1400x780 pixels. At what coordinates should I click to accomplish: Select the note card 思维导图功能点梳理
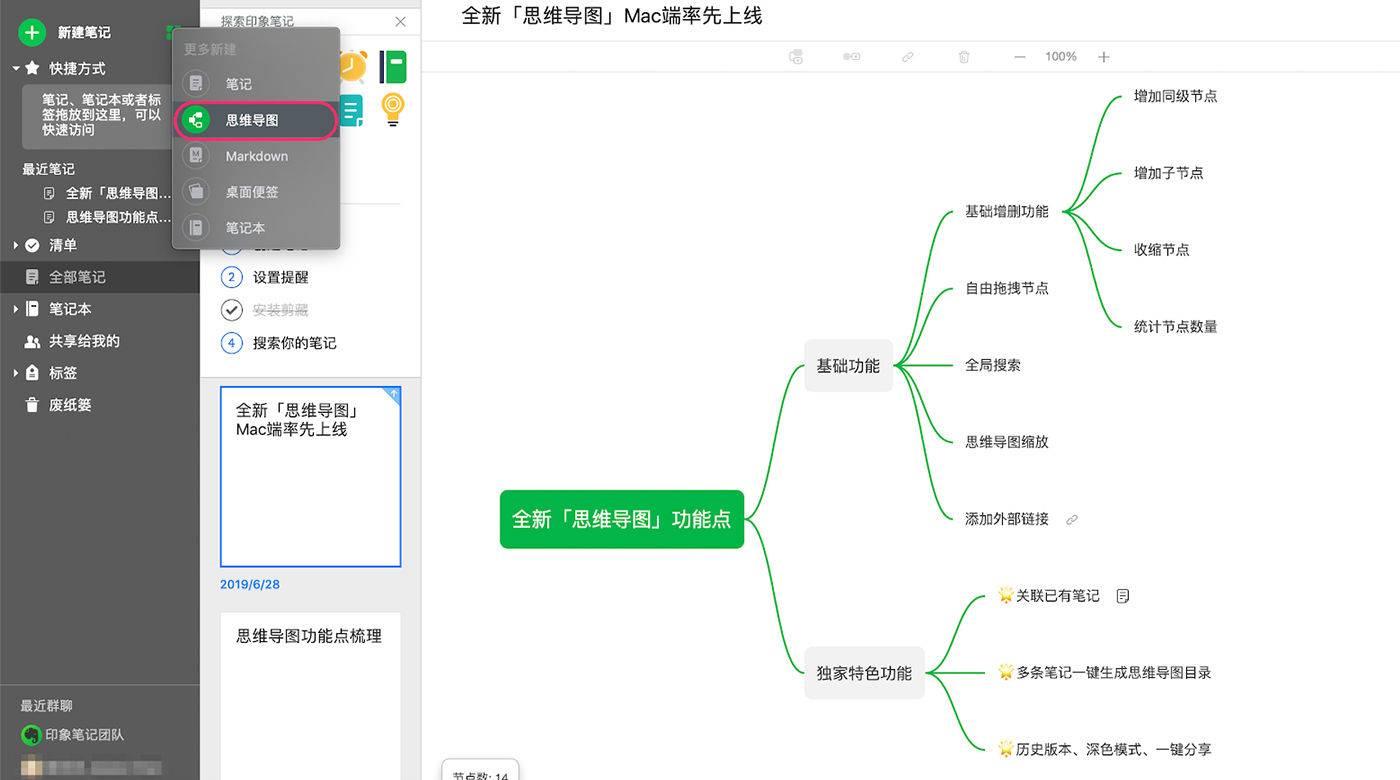(310, 695)
